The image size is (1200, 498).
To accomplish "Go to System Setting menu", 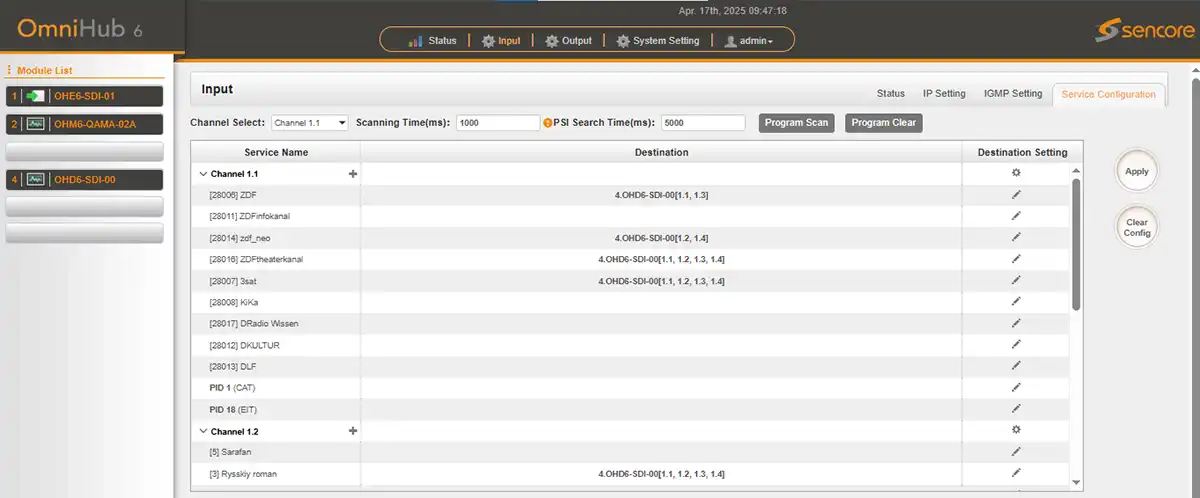I will click(658, 41).
